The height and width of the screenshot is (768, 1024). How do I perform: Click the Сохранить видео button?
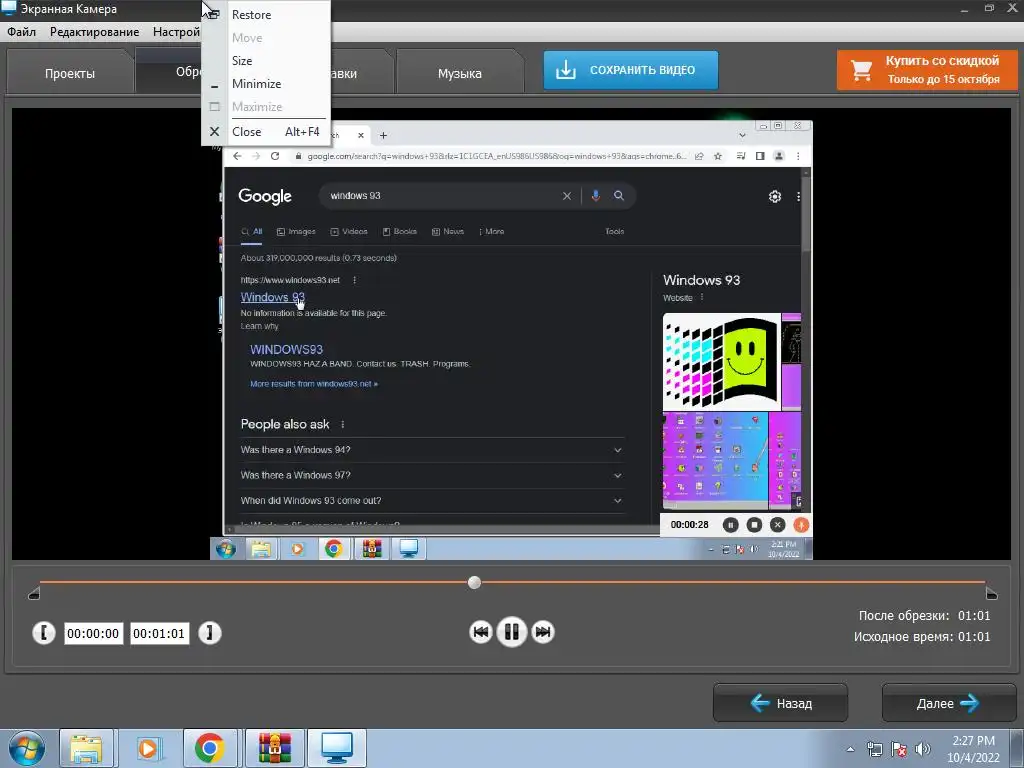[x=631, y=70]
